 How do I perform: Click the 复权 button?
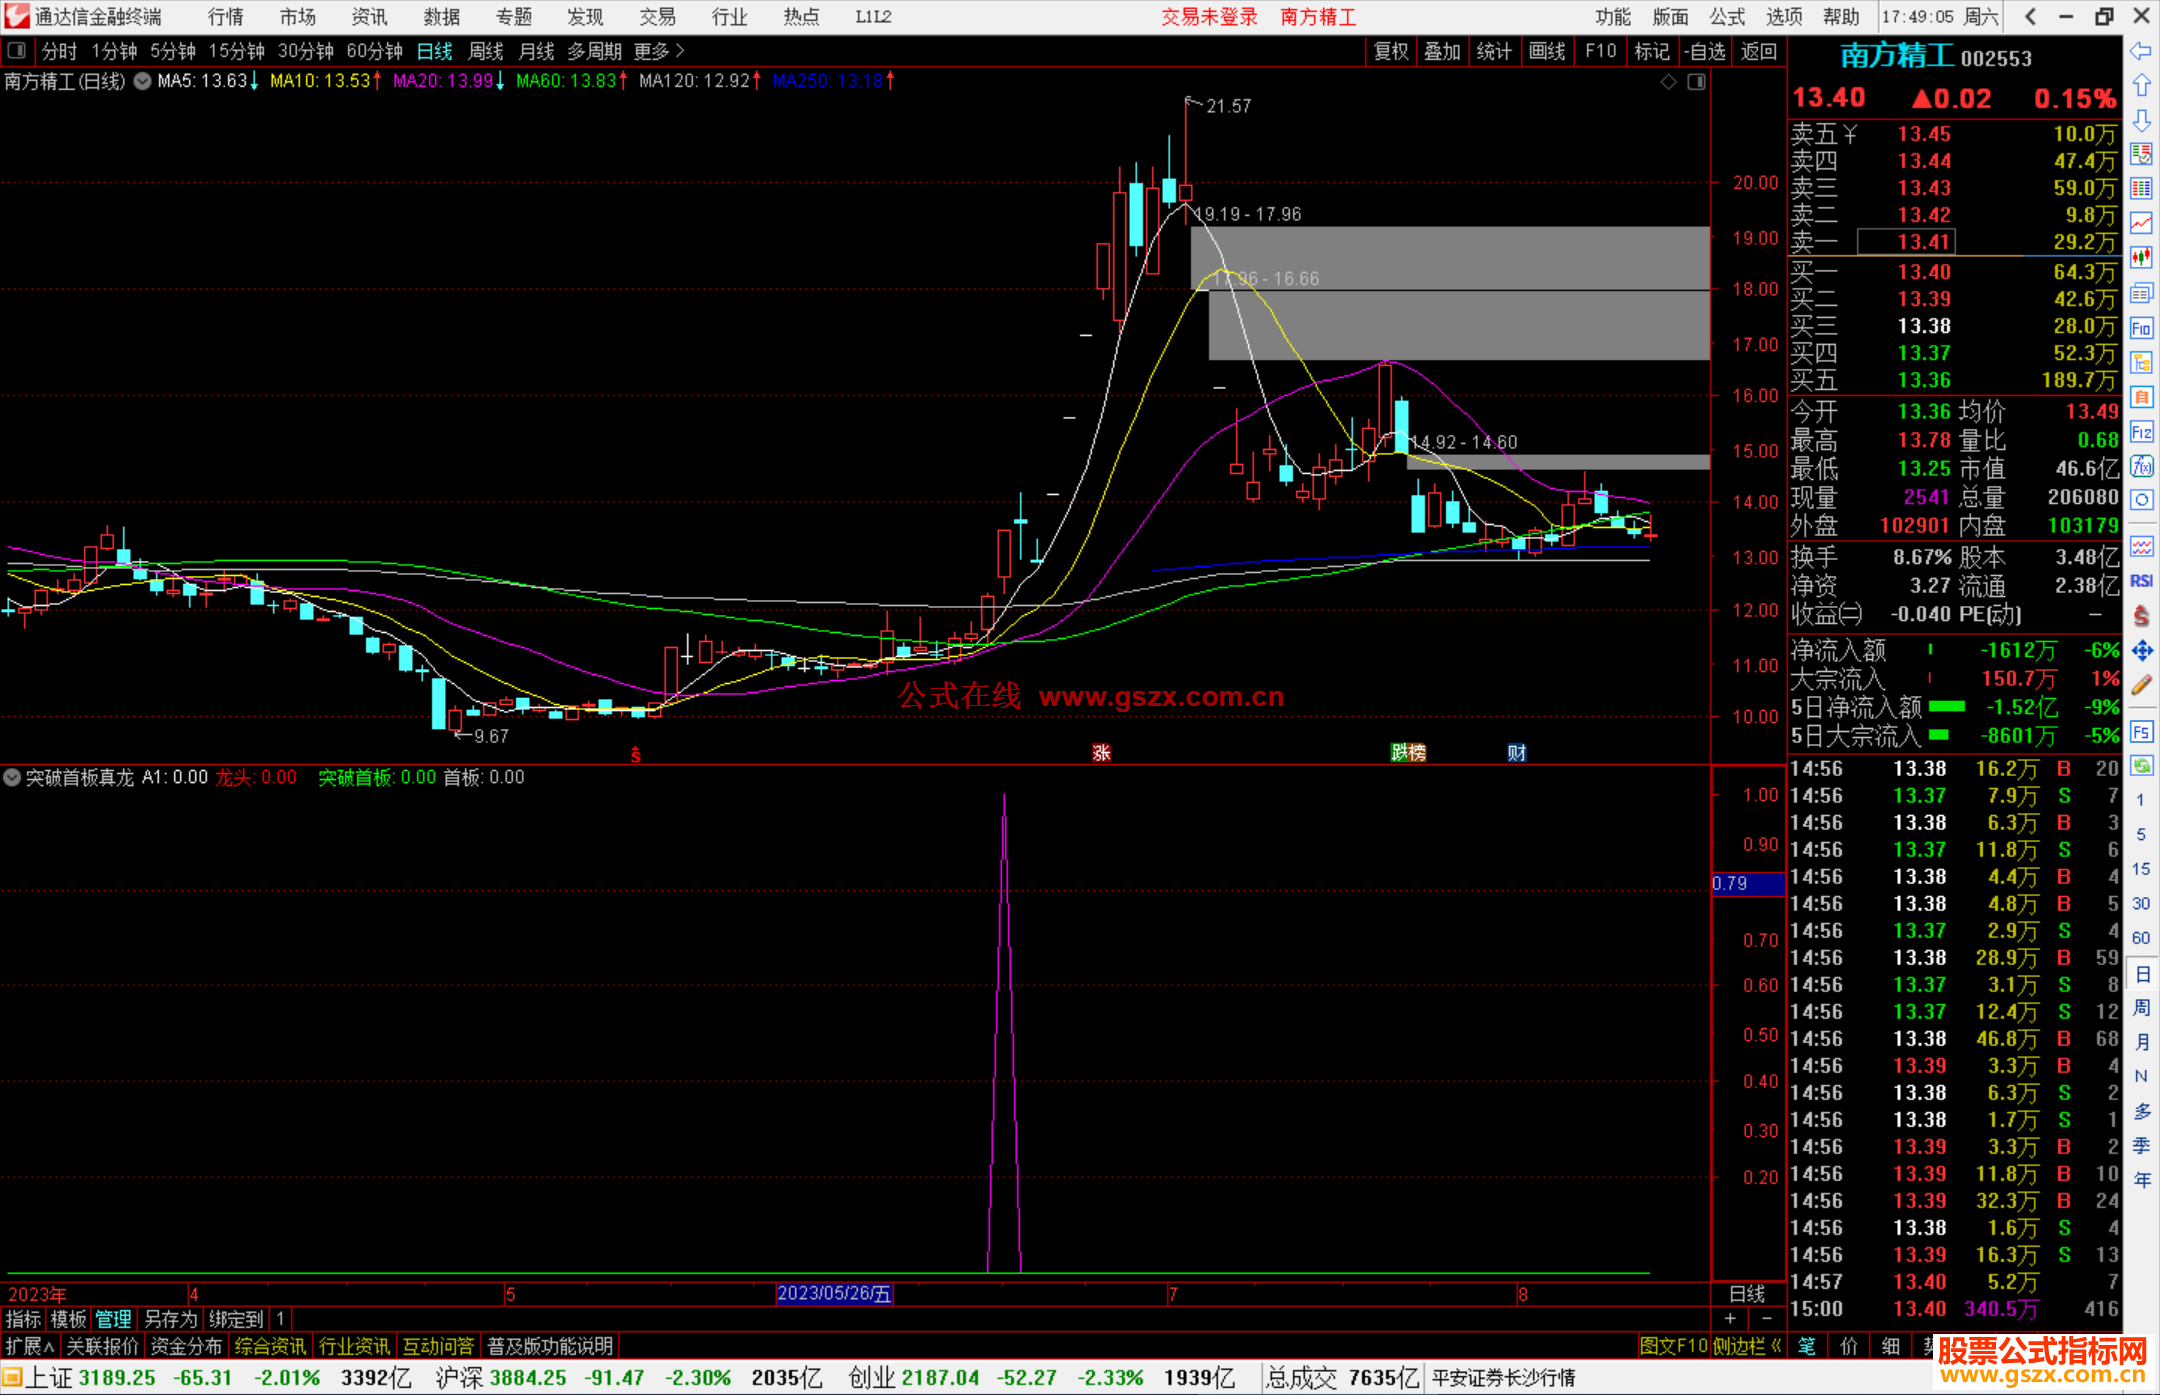(x=1390, y=51)
